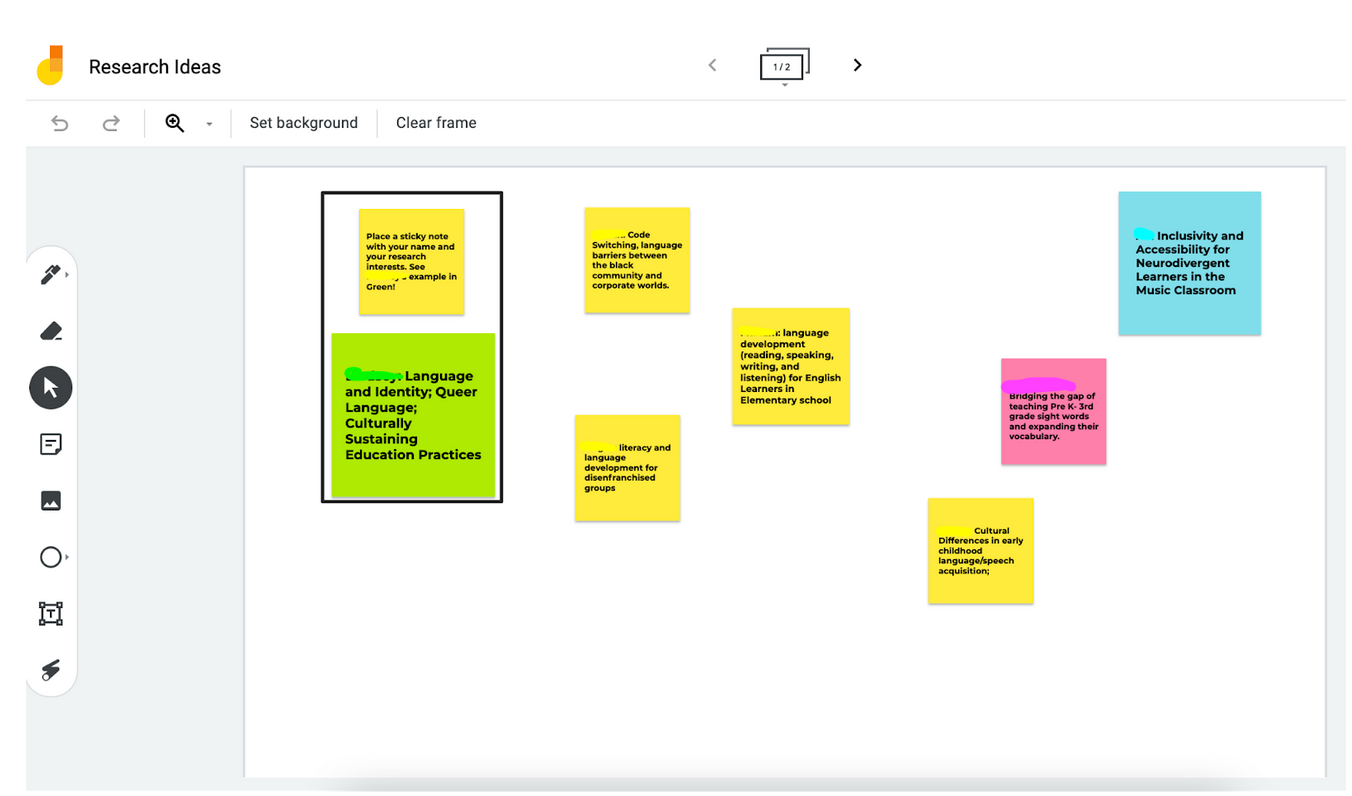1352x796 pixels.
Task: Click the Add image tool
Action: (x=51, y=501)
